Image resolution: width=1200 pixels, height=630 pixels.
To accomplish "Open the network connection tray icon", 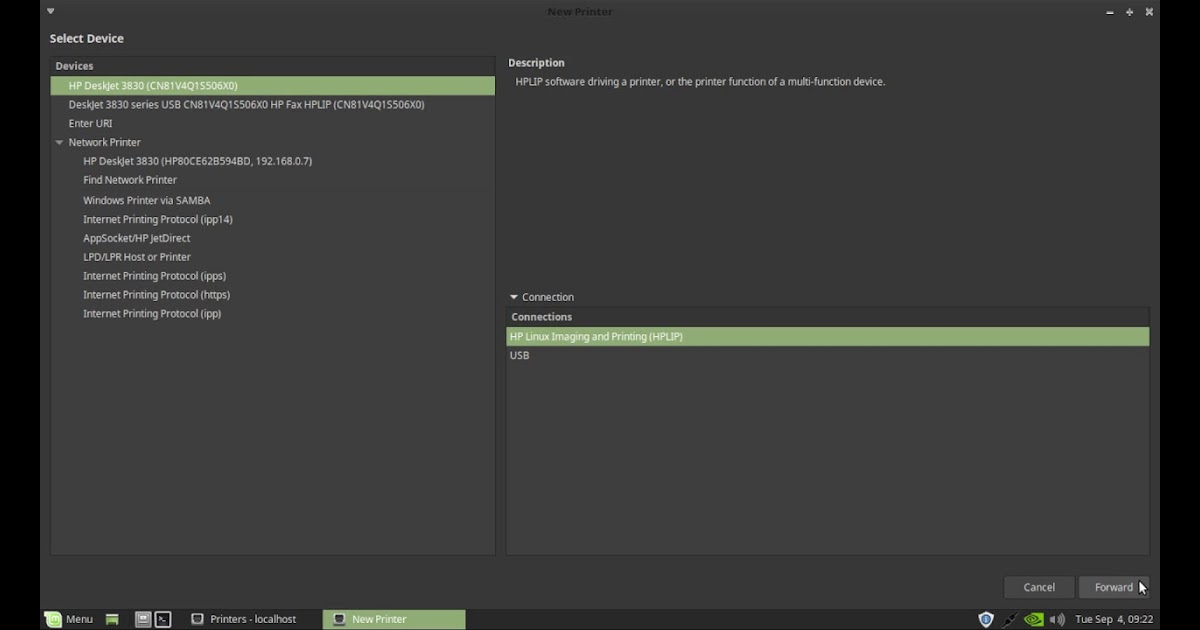I will click(x=1010, y=619).
